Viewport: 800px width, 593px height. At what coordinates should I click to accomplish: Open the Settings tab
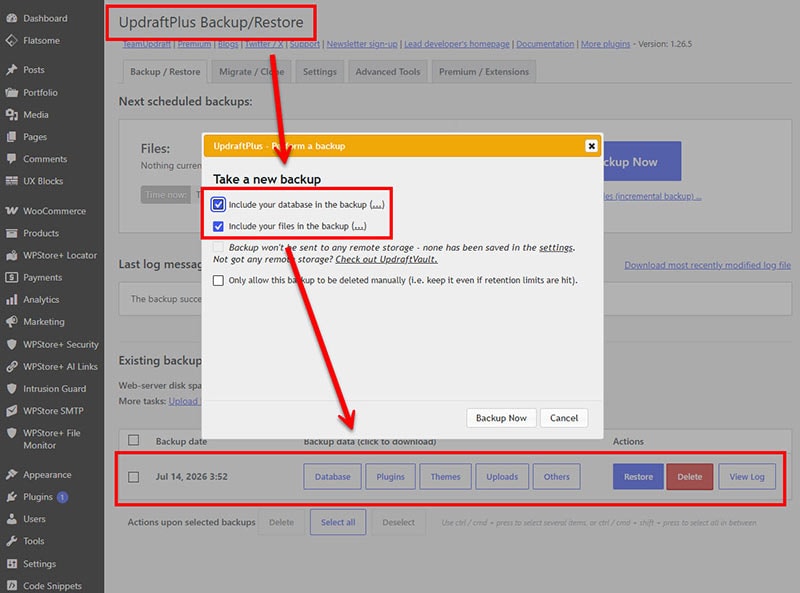320,72
